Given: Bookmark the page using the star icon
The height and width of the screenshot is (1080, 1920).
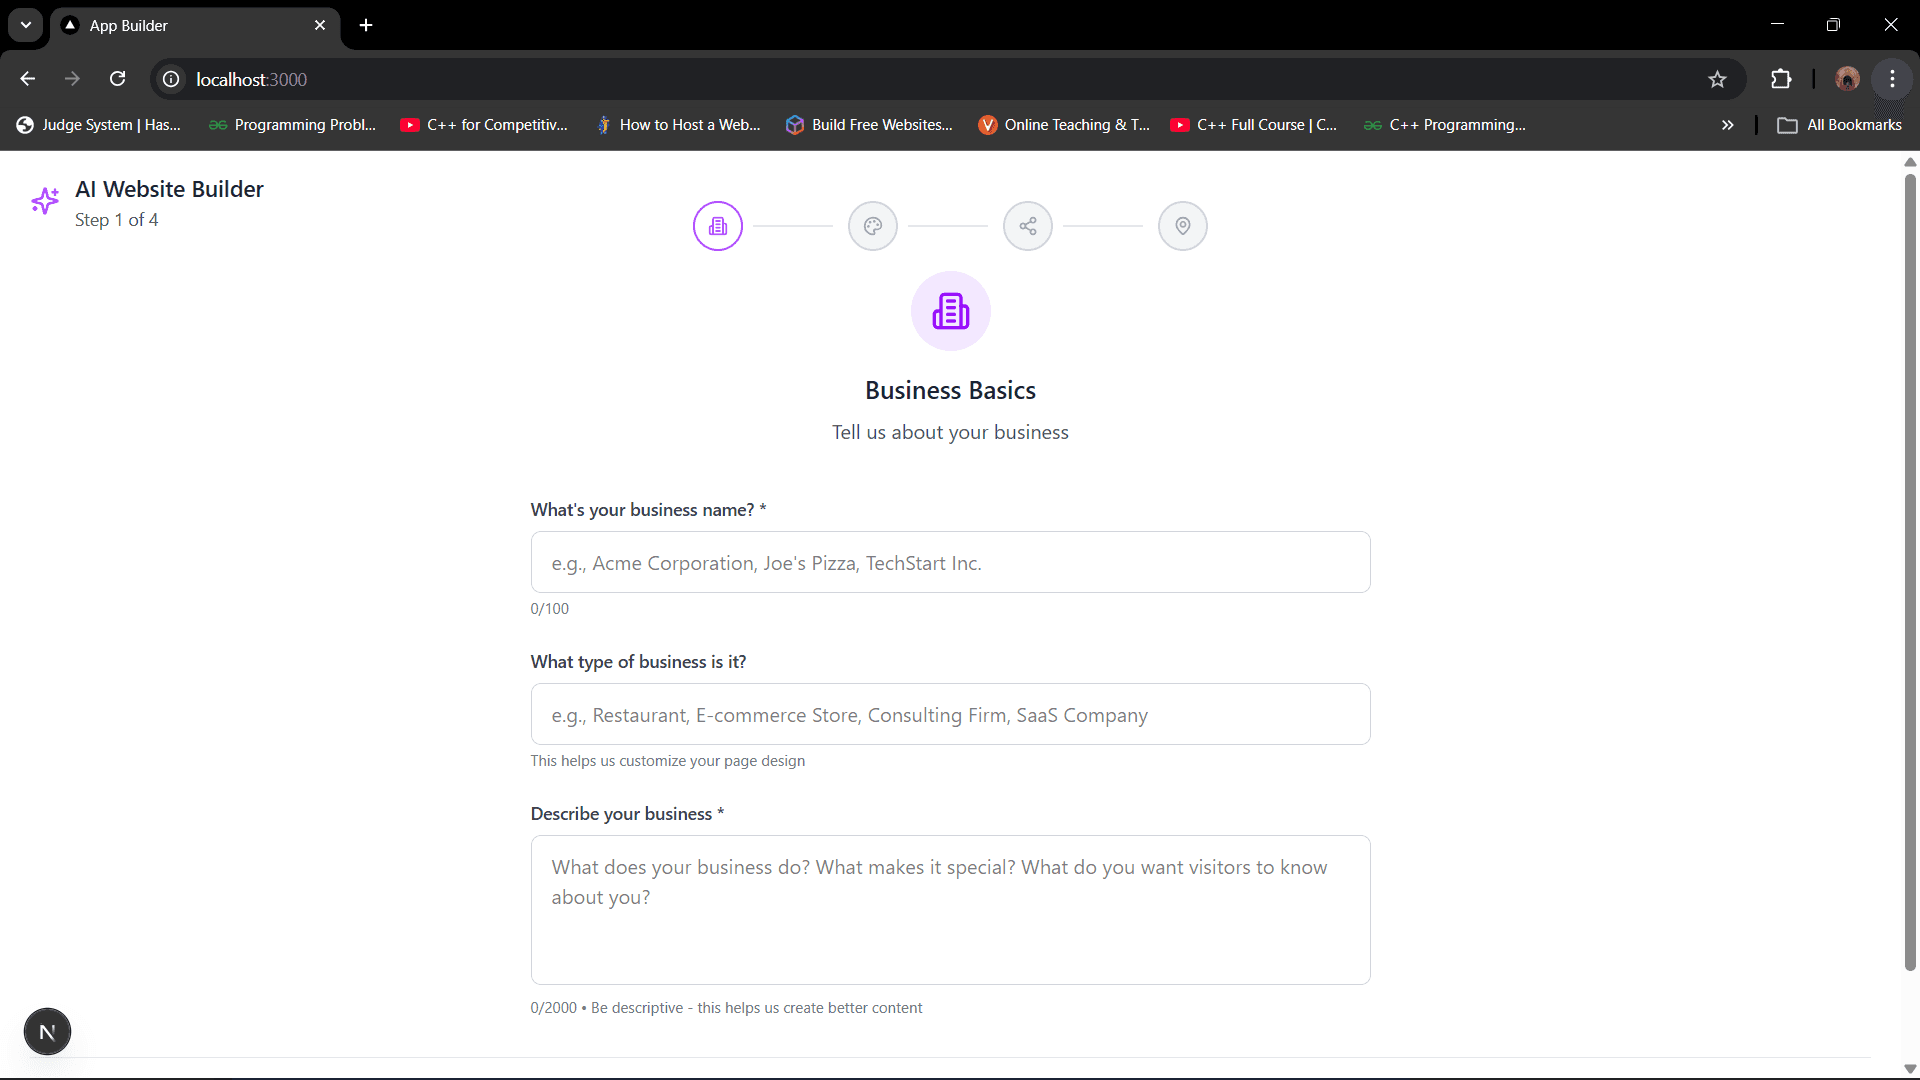Looking at the screenshot, I should pos(1718,79).
